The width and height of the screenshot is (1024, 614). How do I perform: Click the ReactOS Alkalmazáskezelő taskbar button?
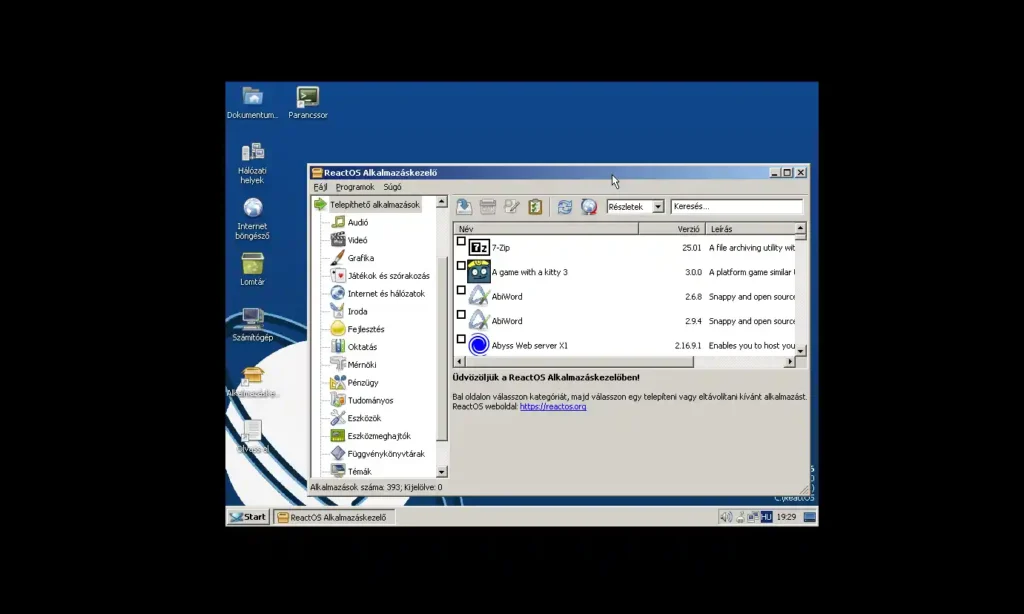334,517
